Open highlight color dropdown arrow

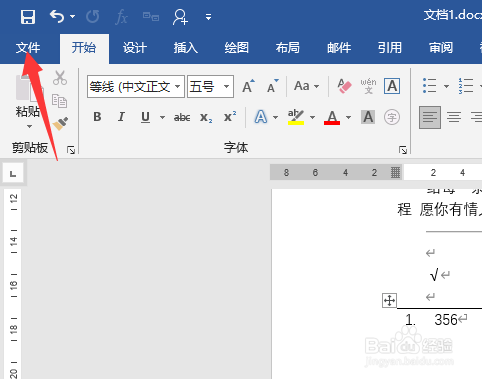click(312, 117)
